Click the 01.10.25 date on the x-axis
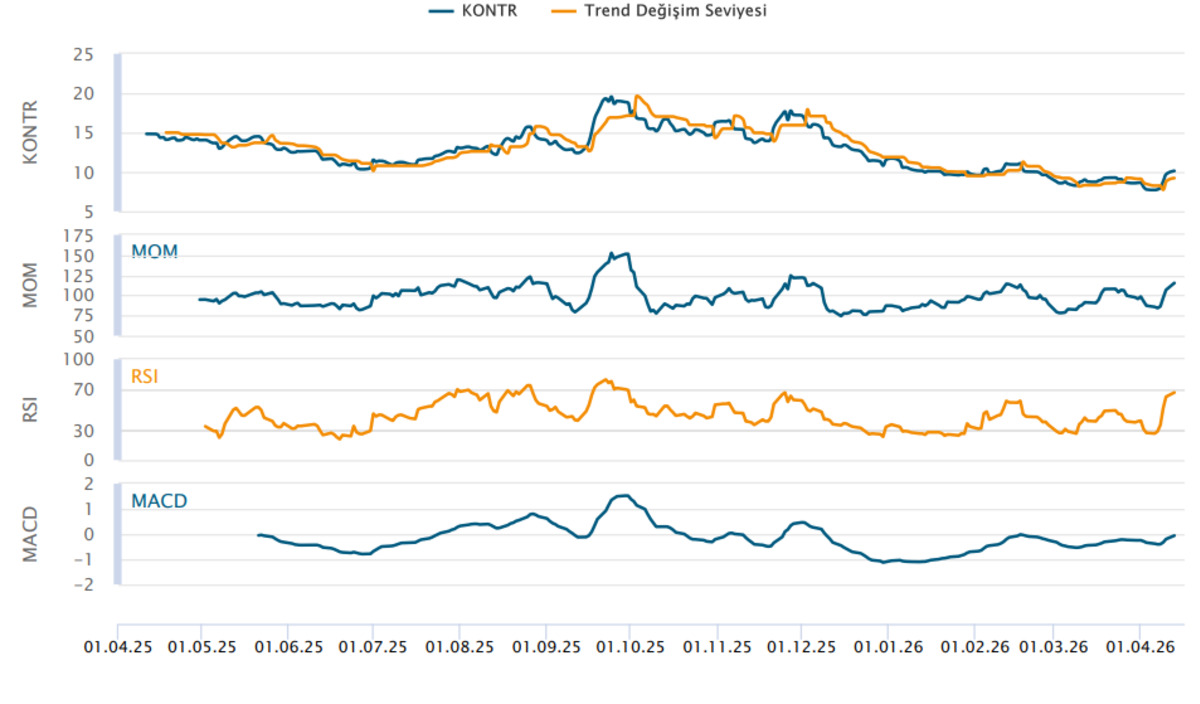The height and width of the screenshot is (704, 1200). pyautogui.click(x=630, y=647)
